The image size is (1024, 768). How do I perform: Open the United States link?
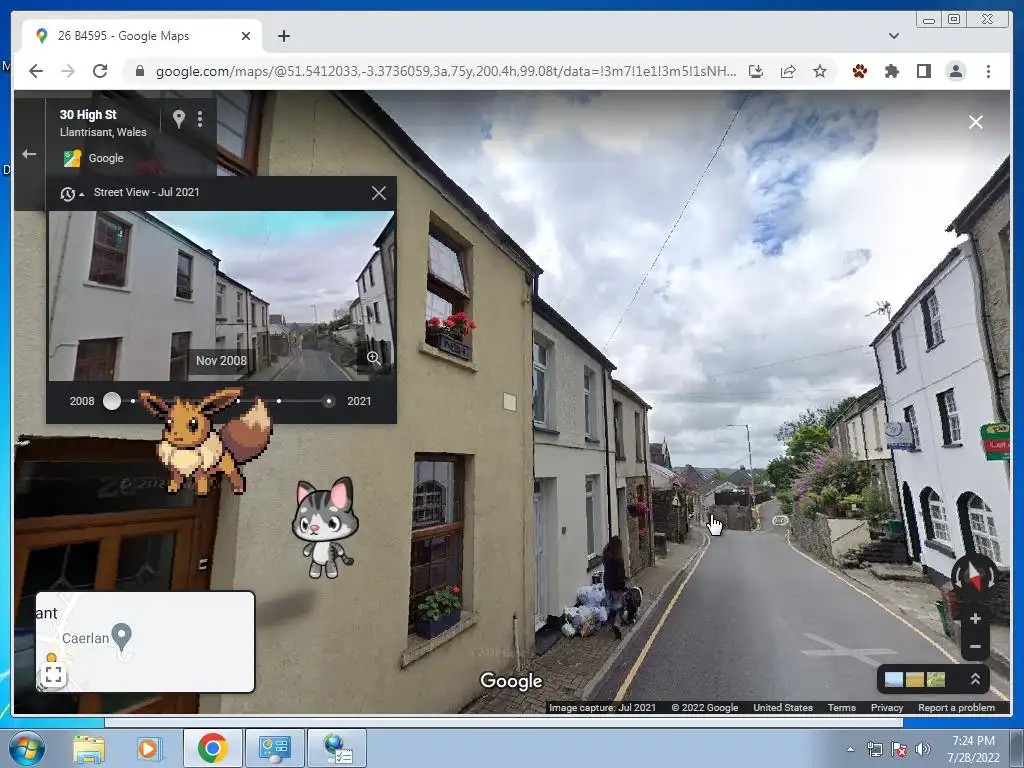pos(782,707)
